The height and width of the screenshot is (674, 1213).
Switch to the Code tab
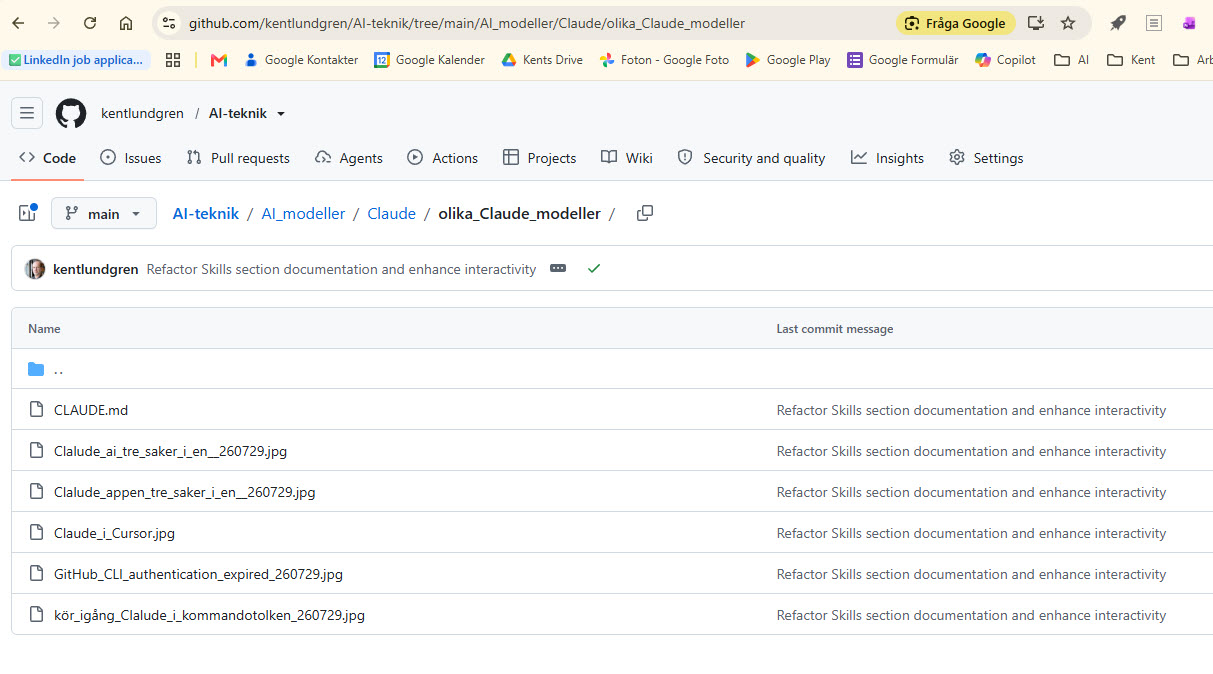point(47,158)
